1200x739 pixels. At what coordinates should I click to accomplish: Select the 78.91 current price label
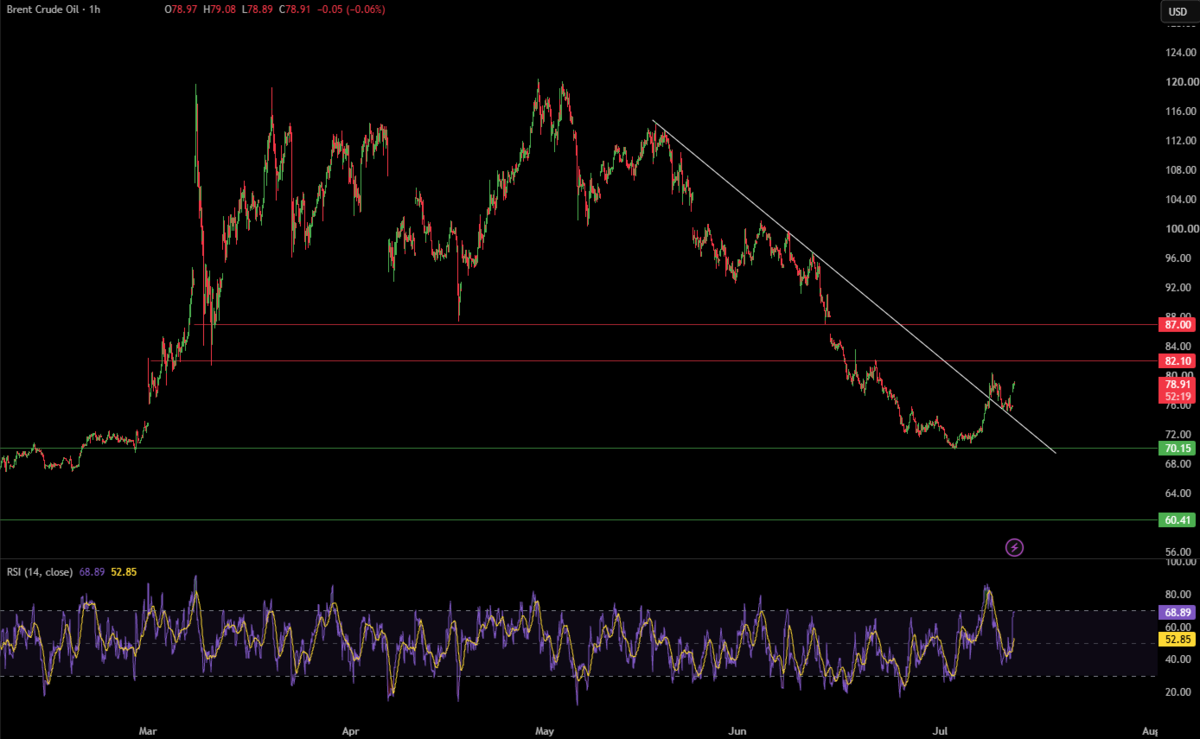click(1176, 384)
